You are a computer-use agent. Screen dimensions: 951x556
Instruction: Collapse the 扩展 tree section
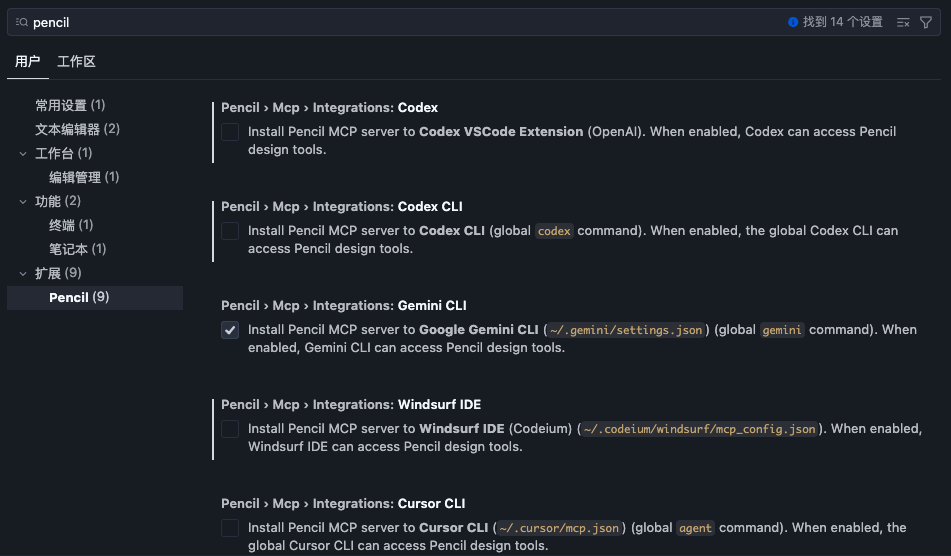tap(23, 273)
